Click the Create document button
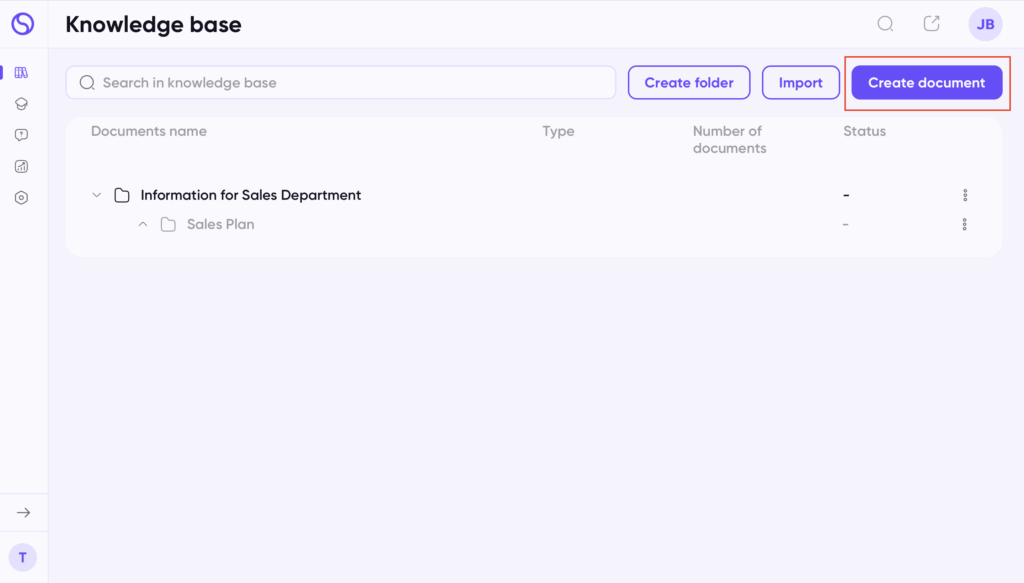1024x583 pixels. pyautogui.click(x=927, y=83)
